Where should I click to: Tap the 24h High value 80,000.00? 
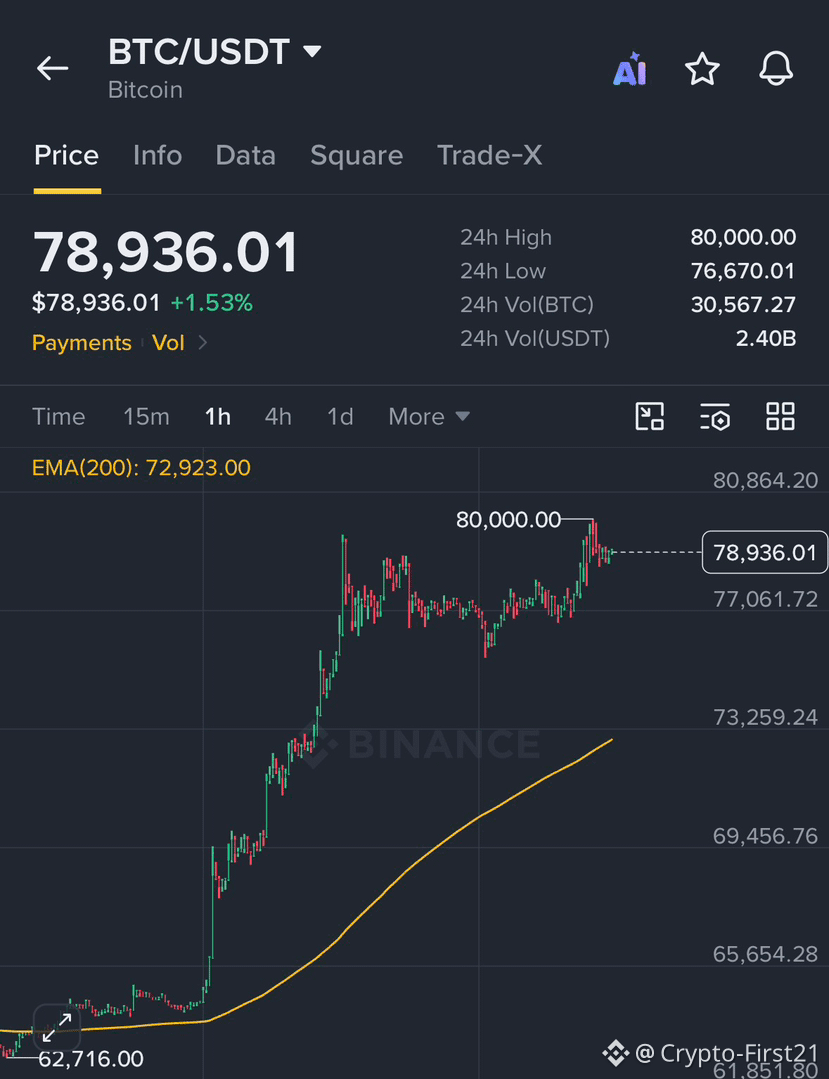tap(743, 237)
